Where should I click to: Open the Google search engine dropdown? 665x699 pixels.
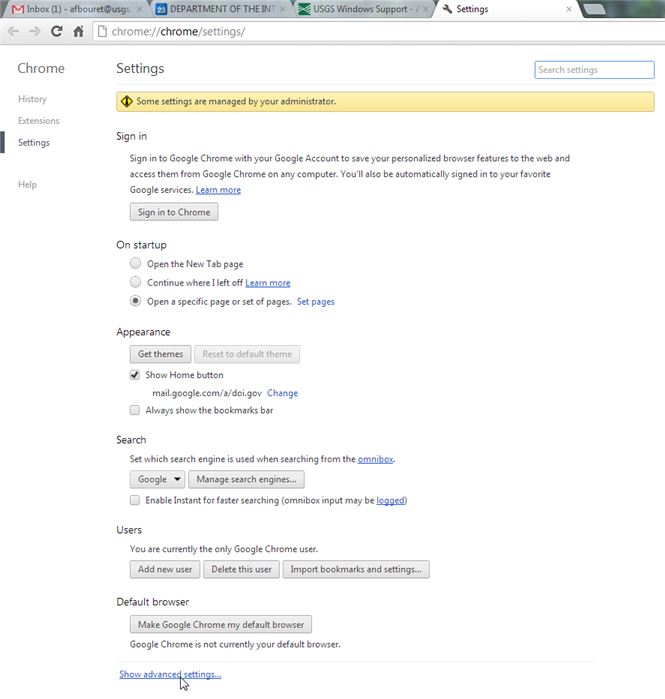[x=158, y=479]
